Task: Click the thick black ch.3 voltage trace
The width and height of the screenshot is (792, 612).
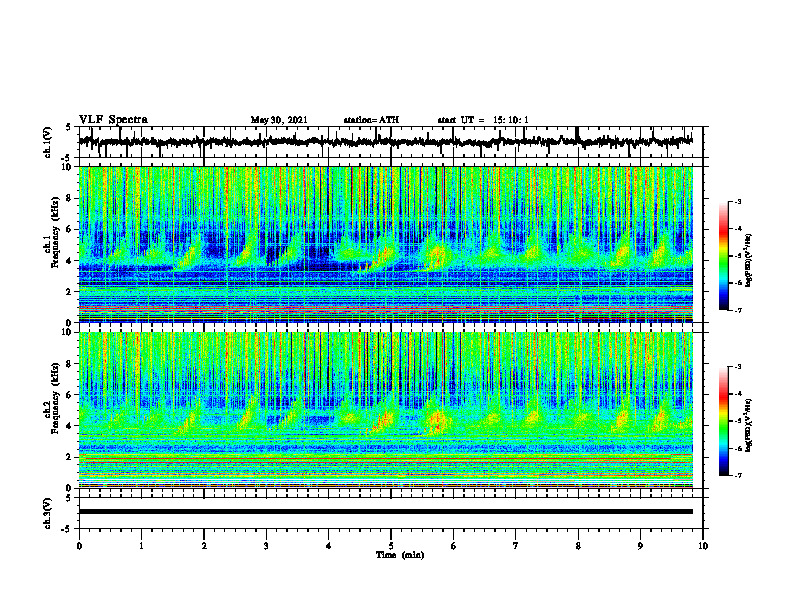Action: tap(386, 512)
